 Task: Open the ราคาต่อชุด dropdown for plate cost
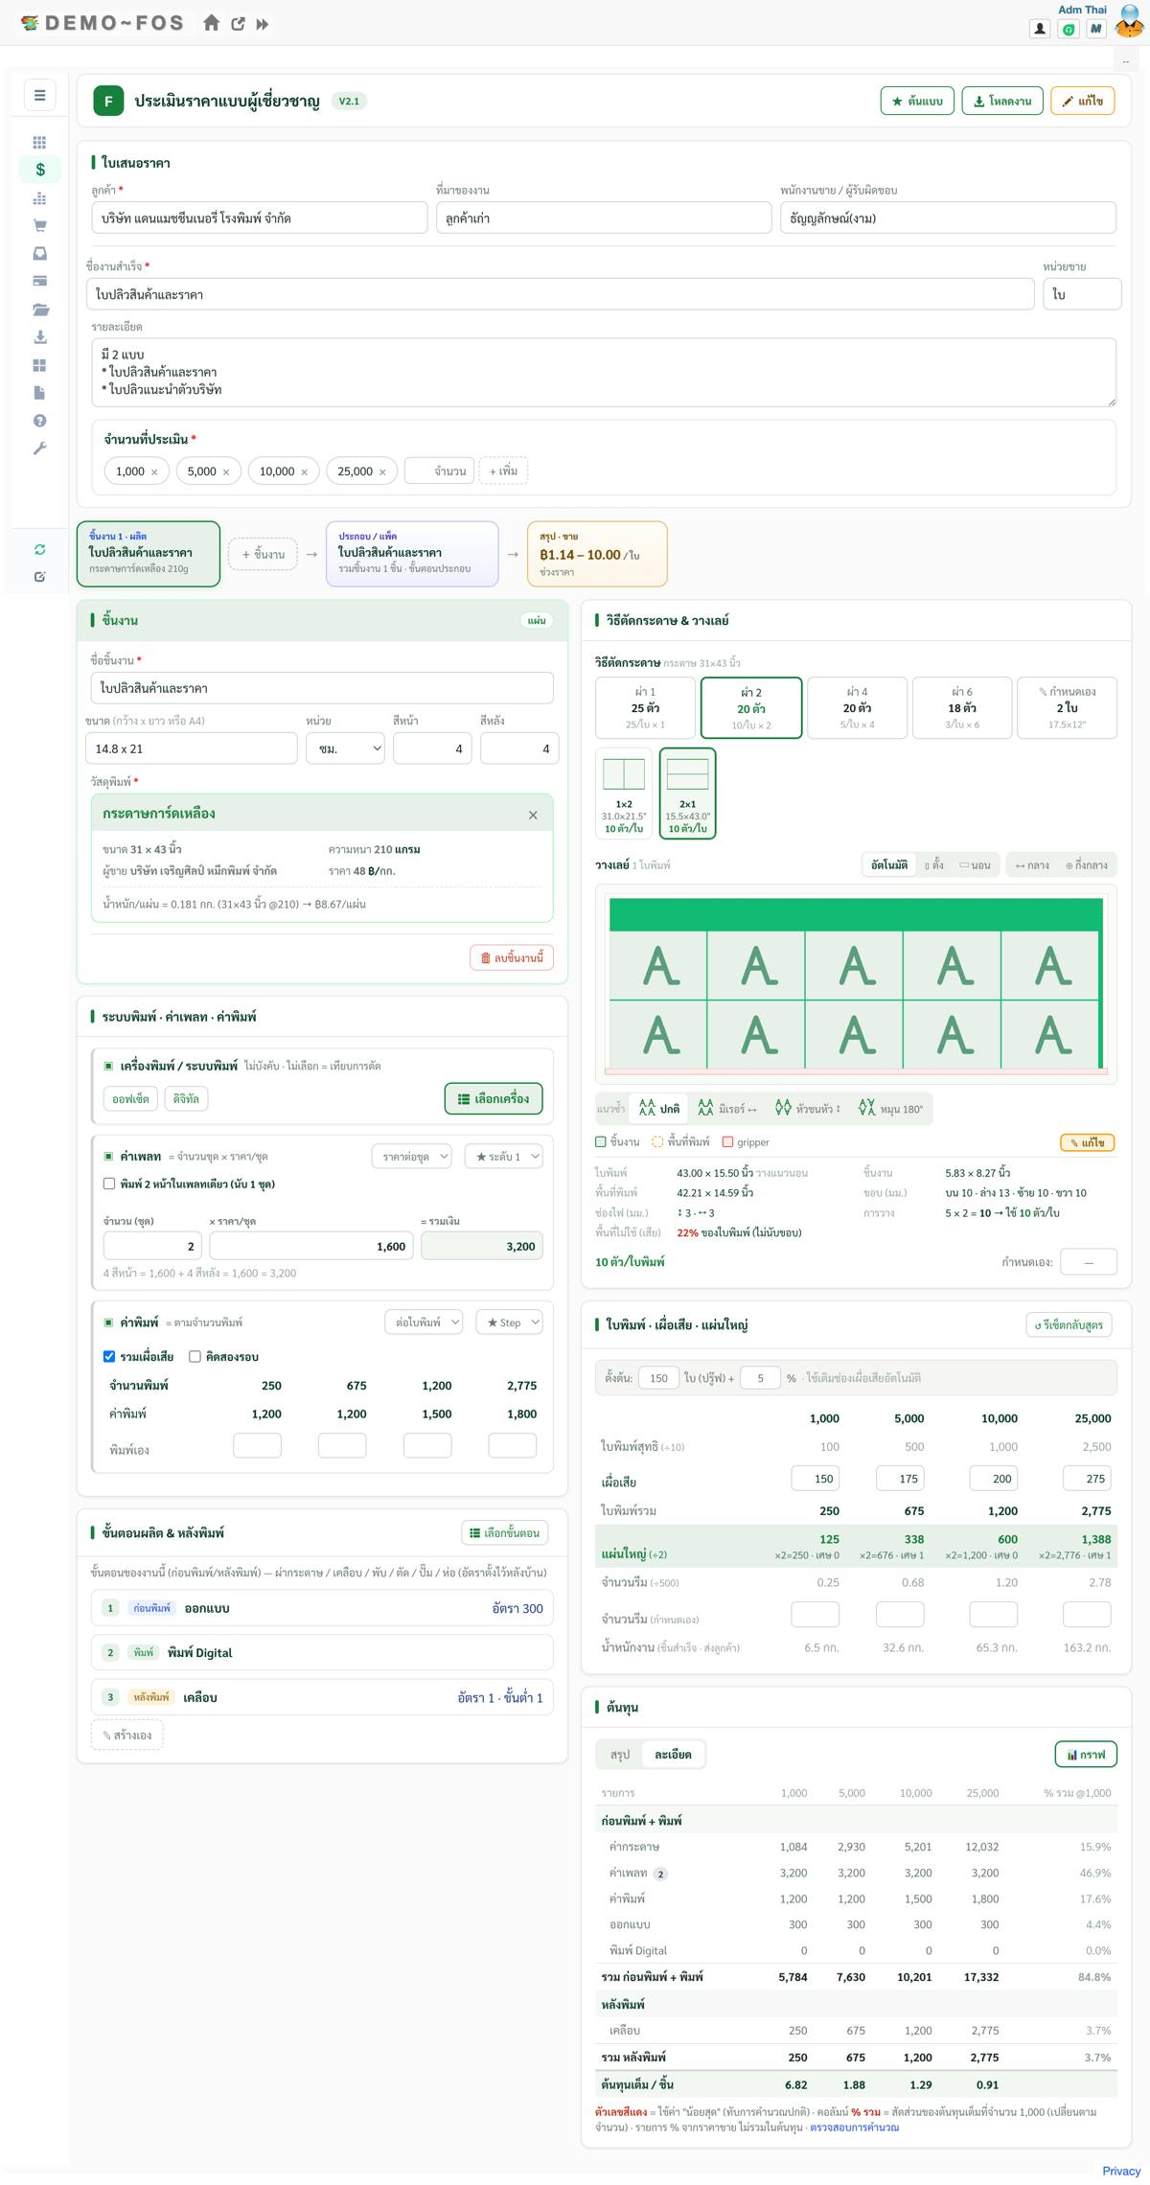pos(411,1156)
